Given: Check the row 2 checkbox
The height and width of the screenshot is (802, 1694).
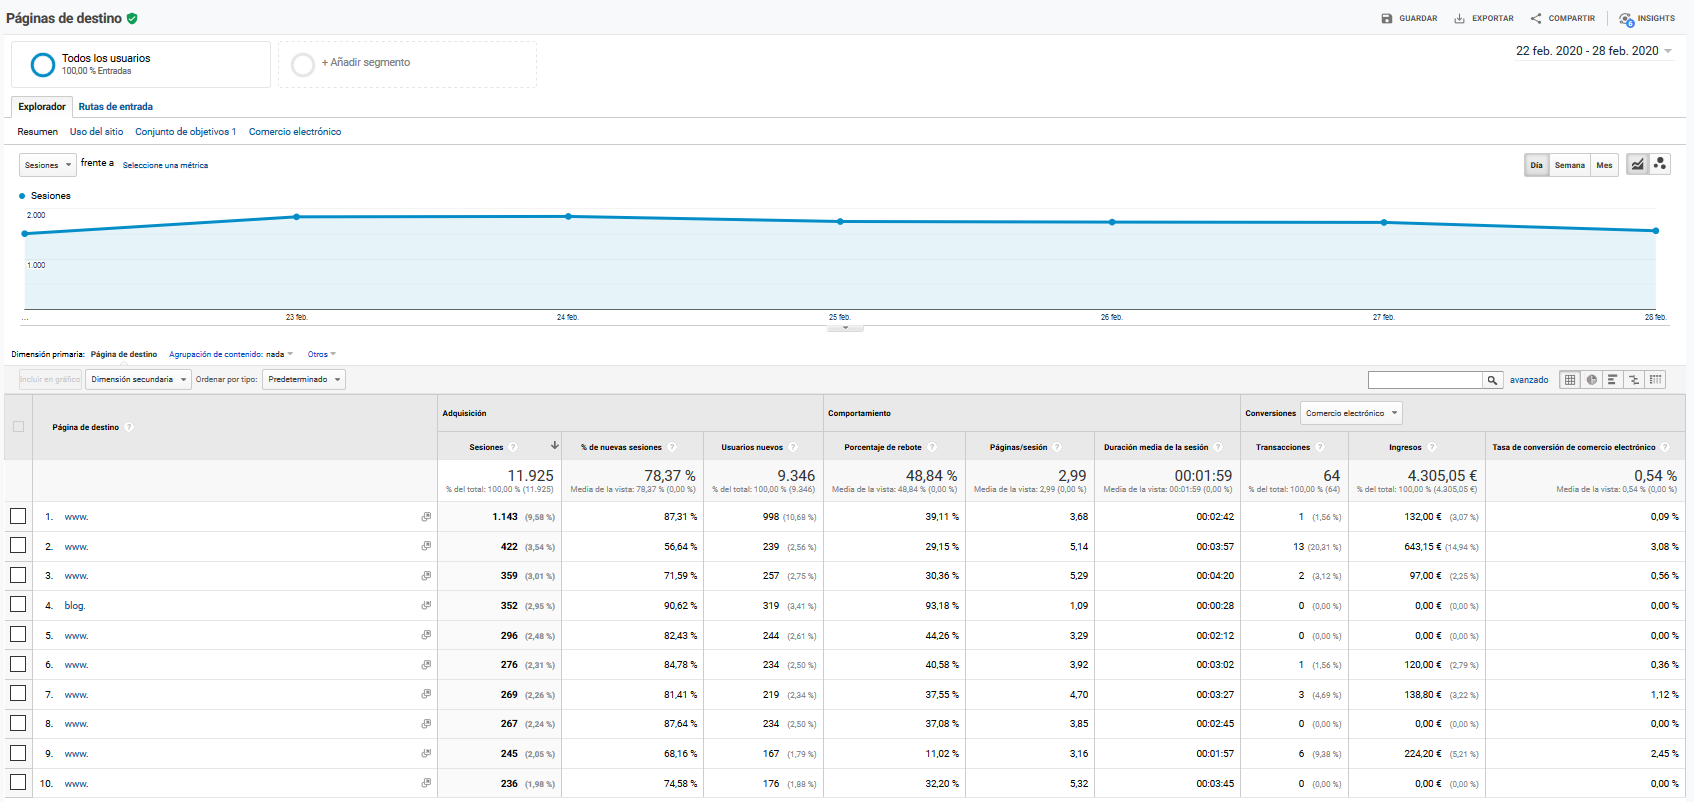Looking at the screenshot, I should [x=18, y=546].
